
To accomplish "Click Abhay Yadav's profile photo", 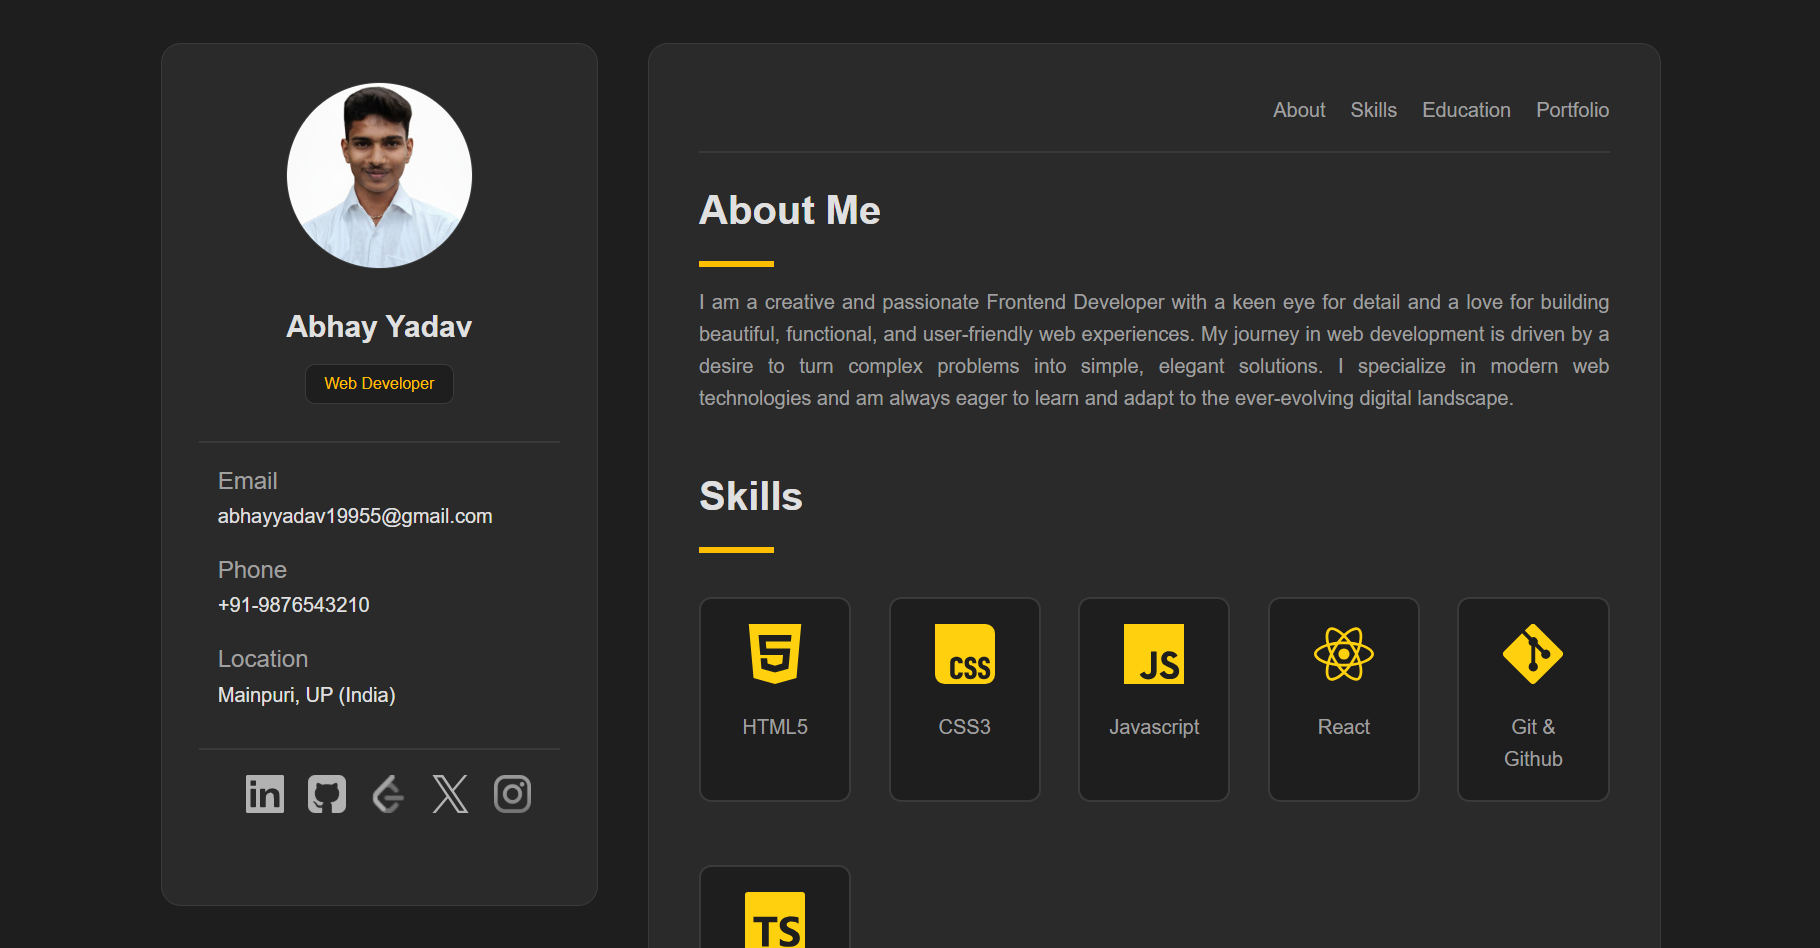I will (x=379, y=175).
